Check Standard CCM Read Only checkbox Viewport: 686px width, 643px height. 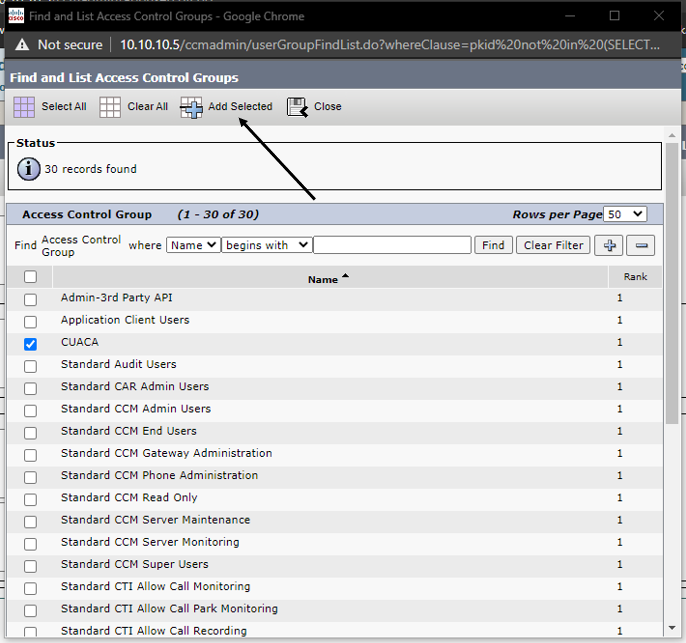click(30, 500)
